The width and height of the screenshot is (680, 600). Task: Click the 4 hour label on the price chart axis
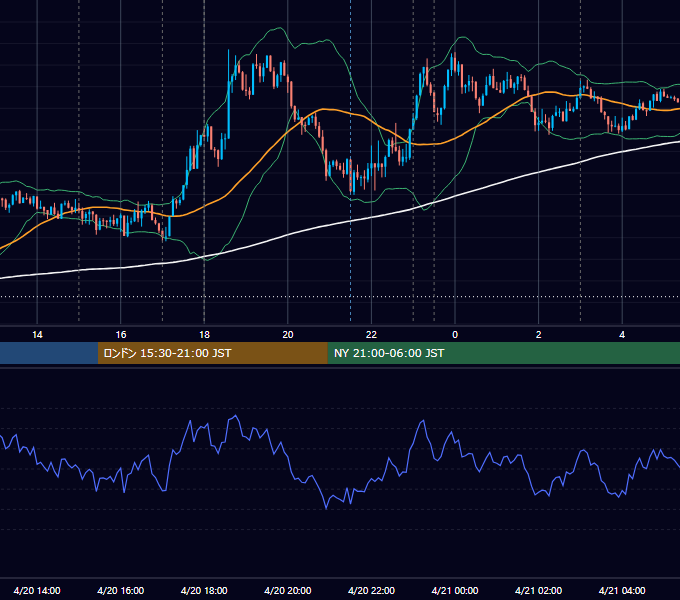(x=622, y=335)
